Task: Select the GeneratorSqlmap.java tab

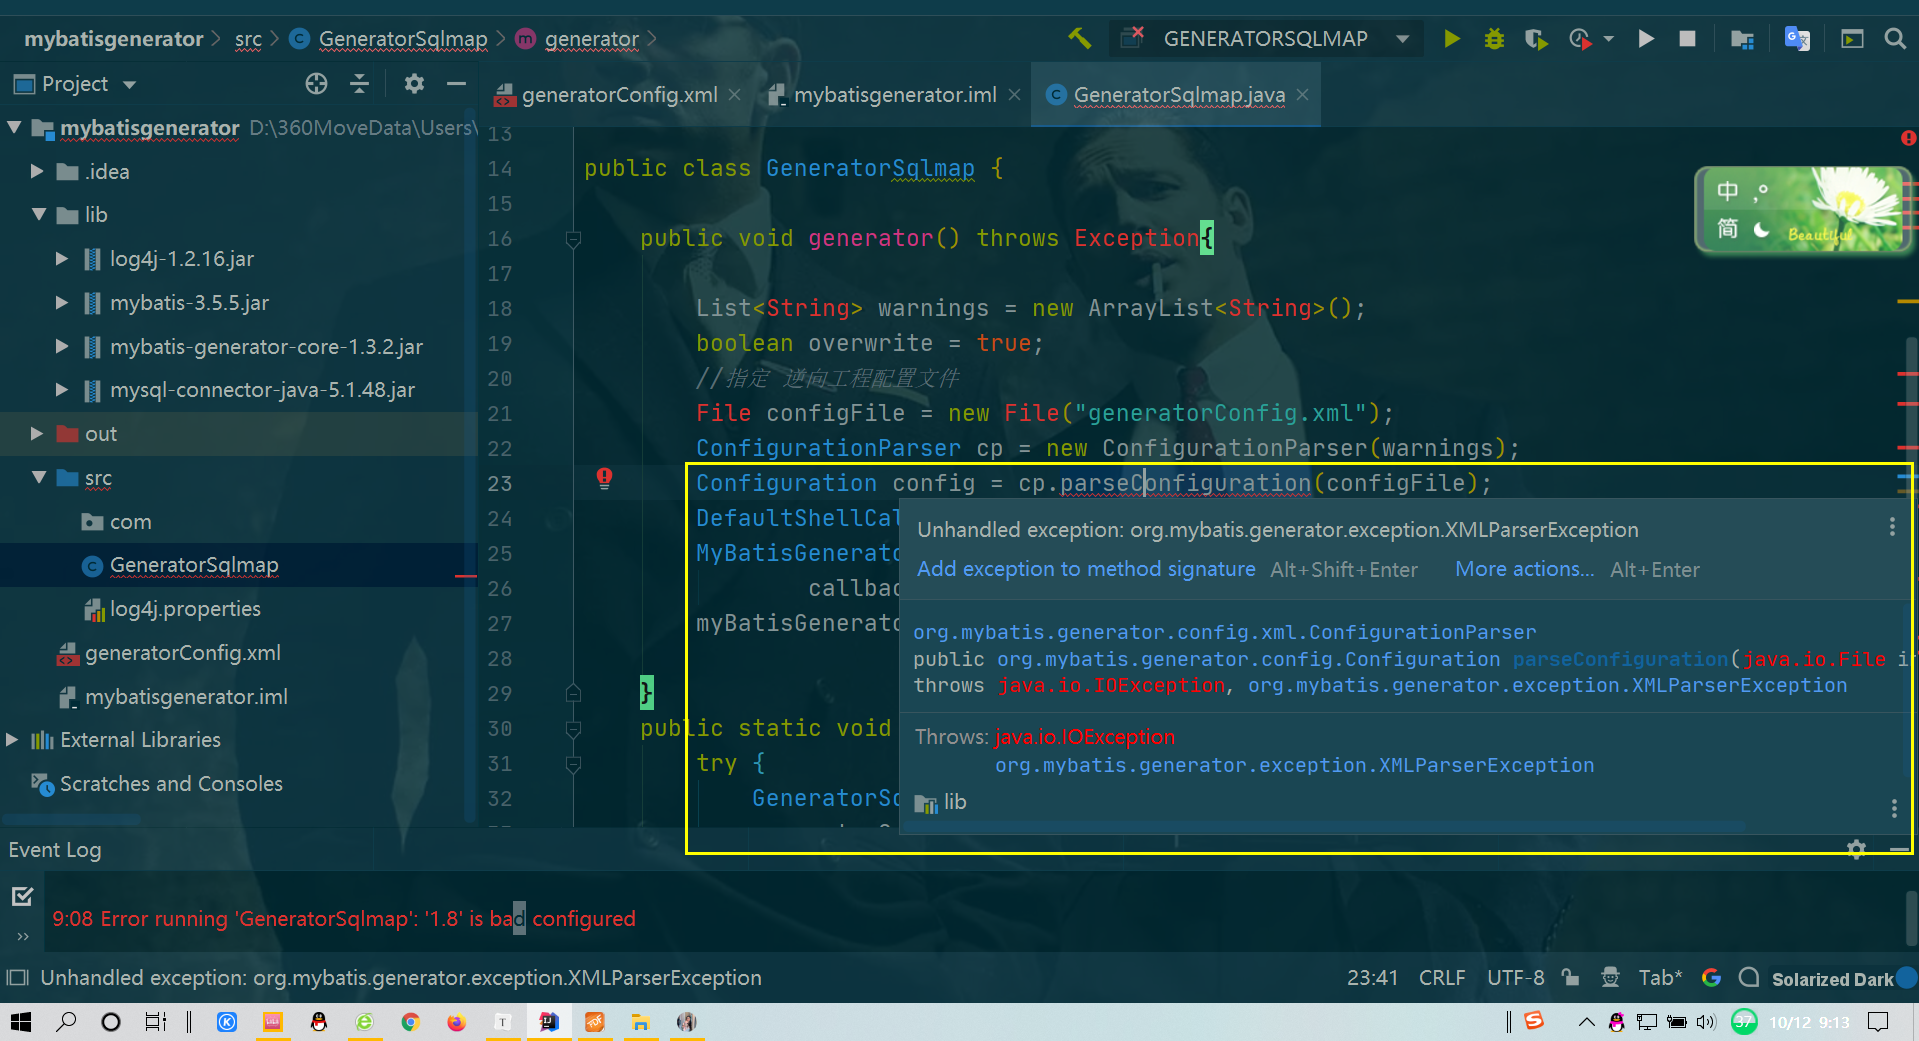Action: click(1179, 95)
